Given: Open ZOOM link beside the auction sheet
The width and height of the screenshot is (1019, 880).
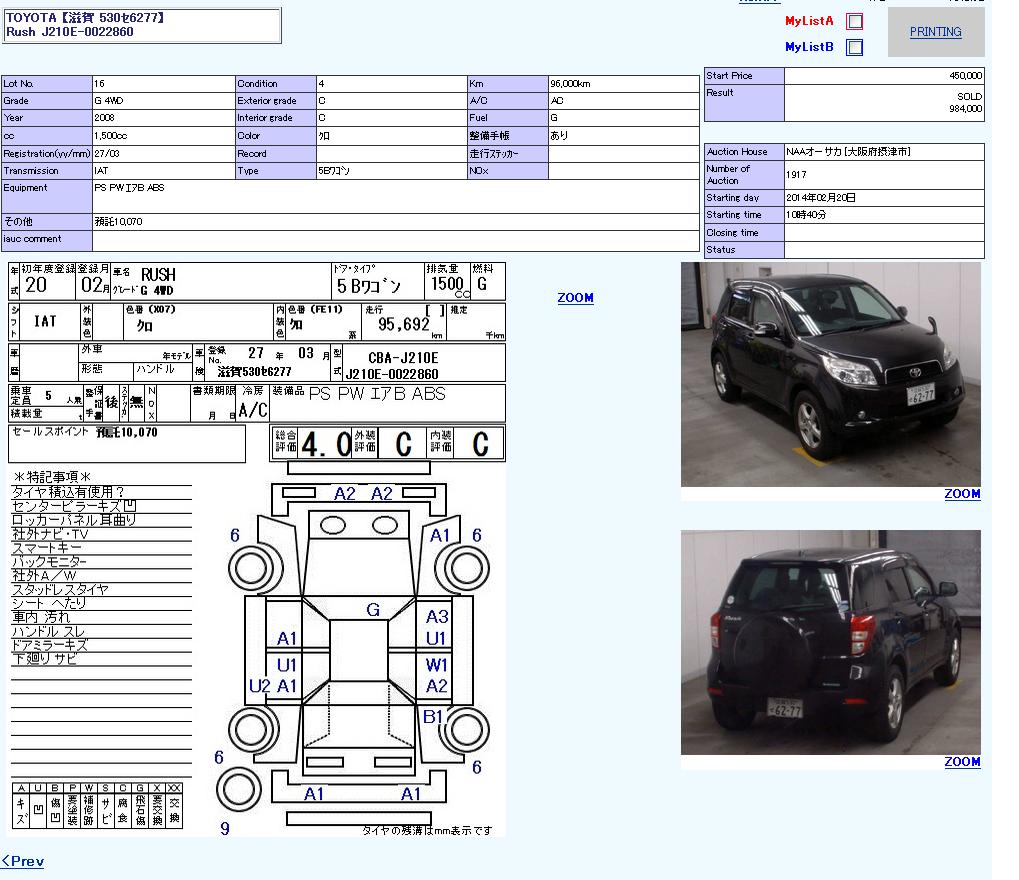Looking at the screenshot, I should [575, 298].
